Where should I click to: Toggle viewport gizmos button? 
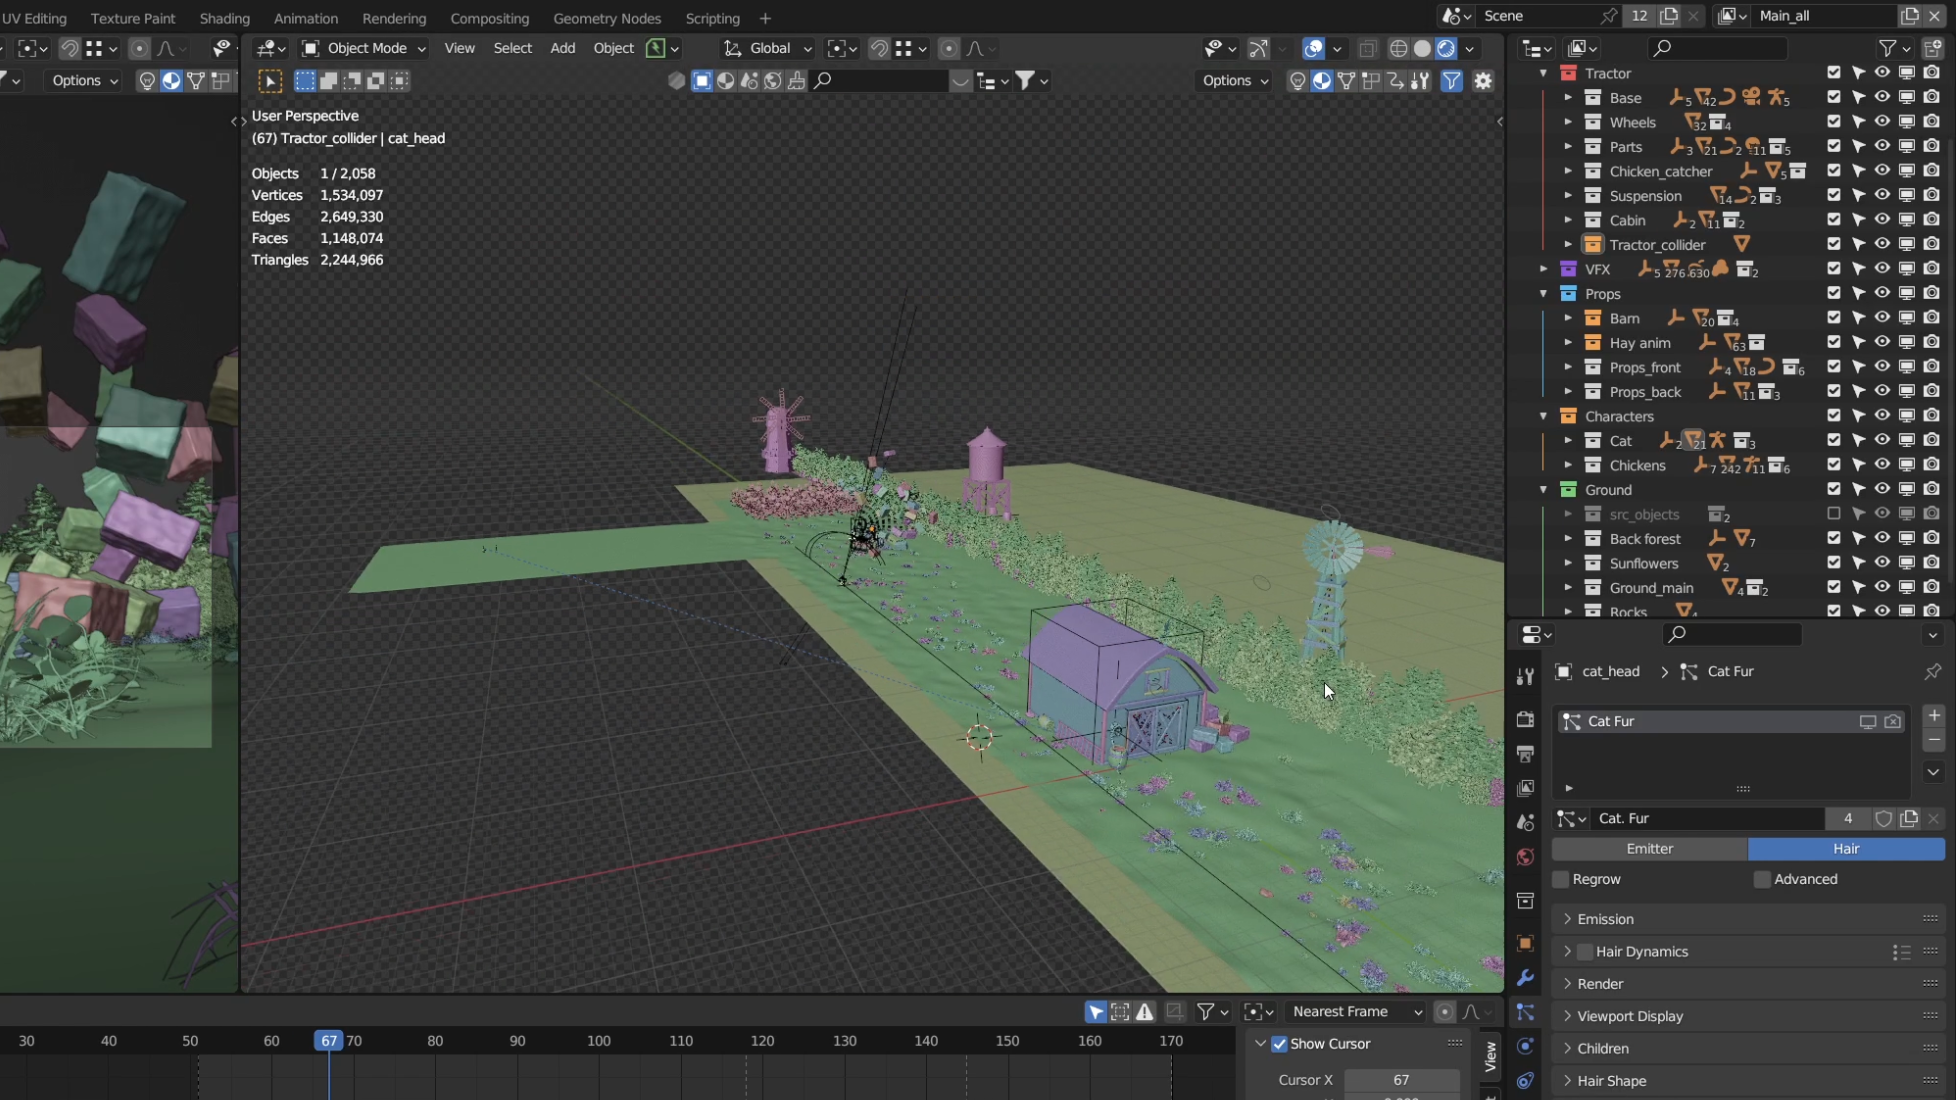[x=1259, y=48]
